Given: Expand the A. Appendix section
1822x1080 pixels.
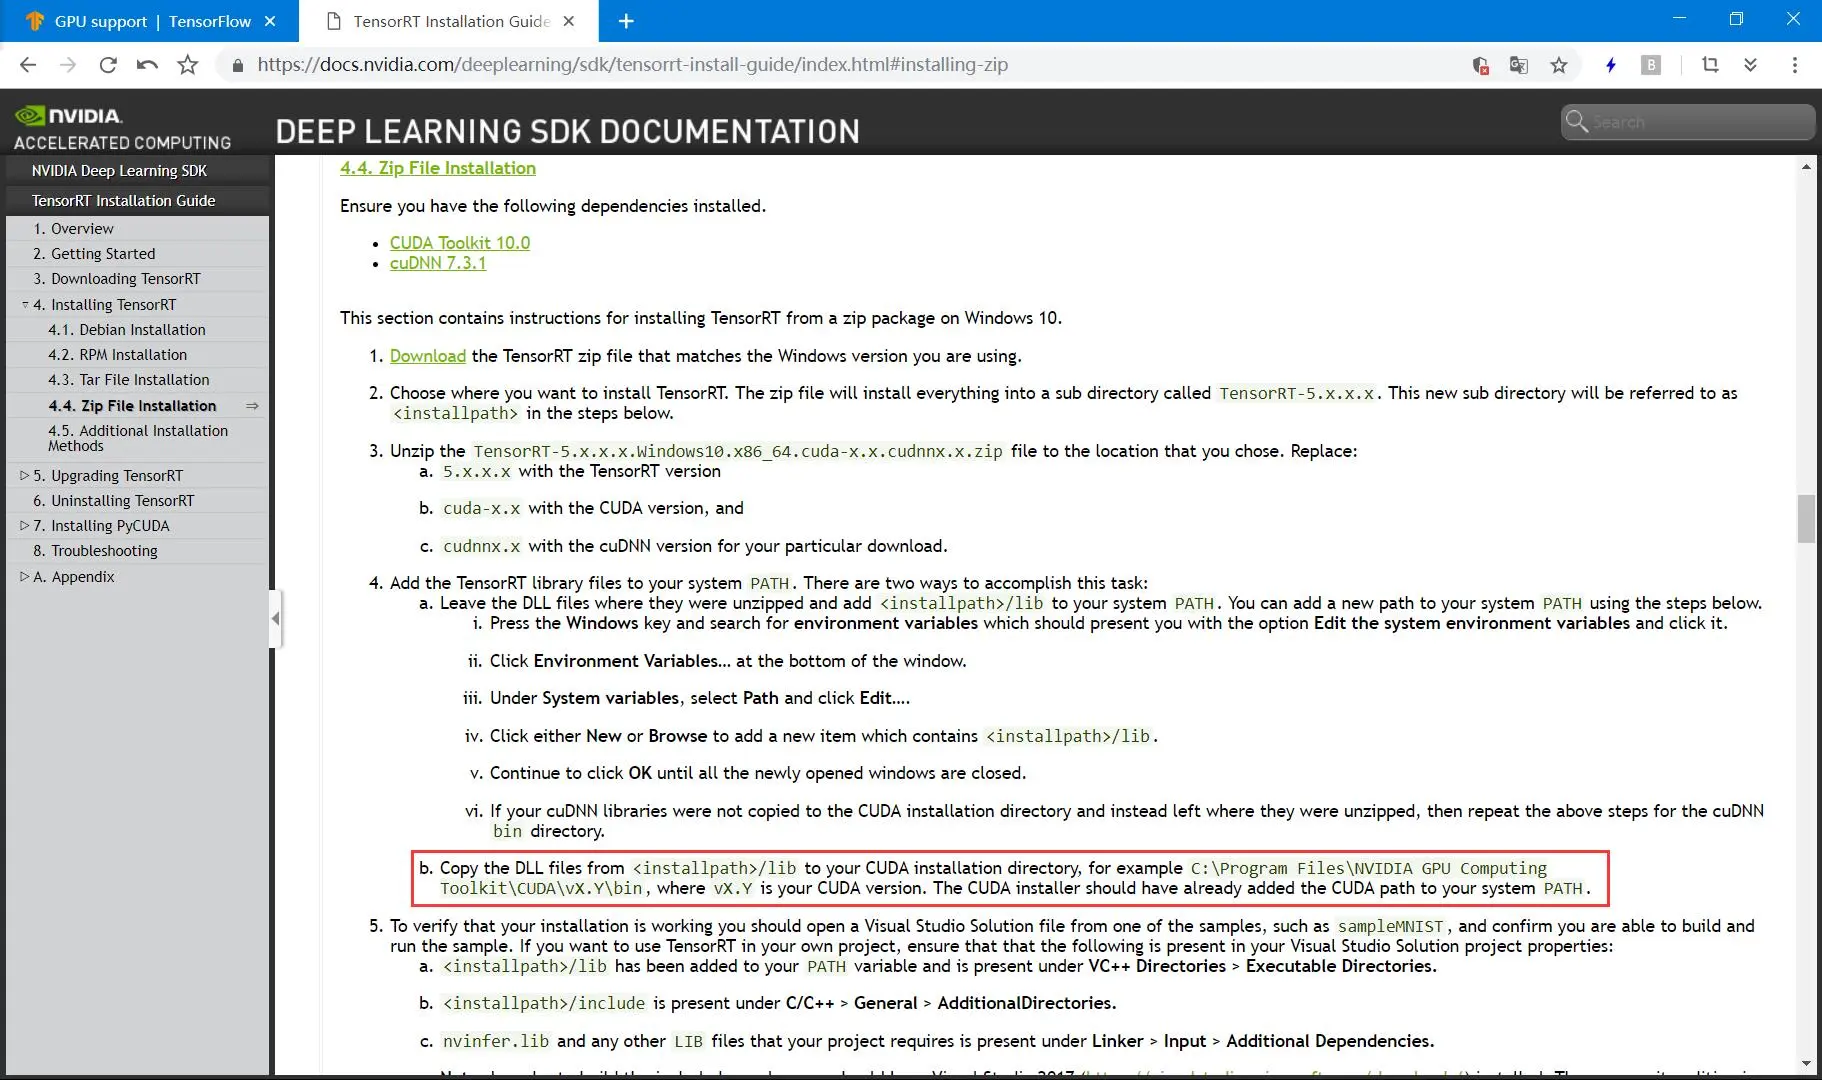Looking at the screenshot, I should pos(25,576).
